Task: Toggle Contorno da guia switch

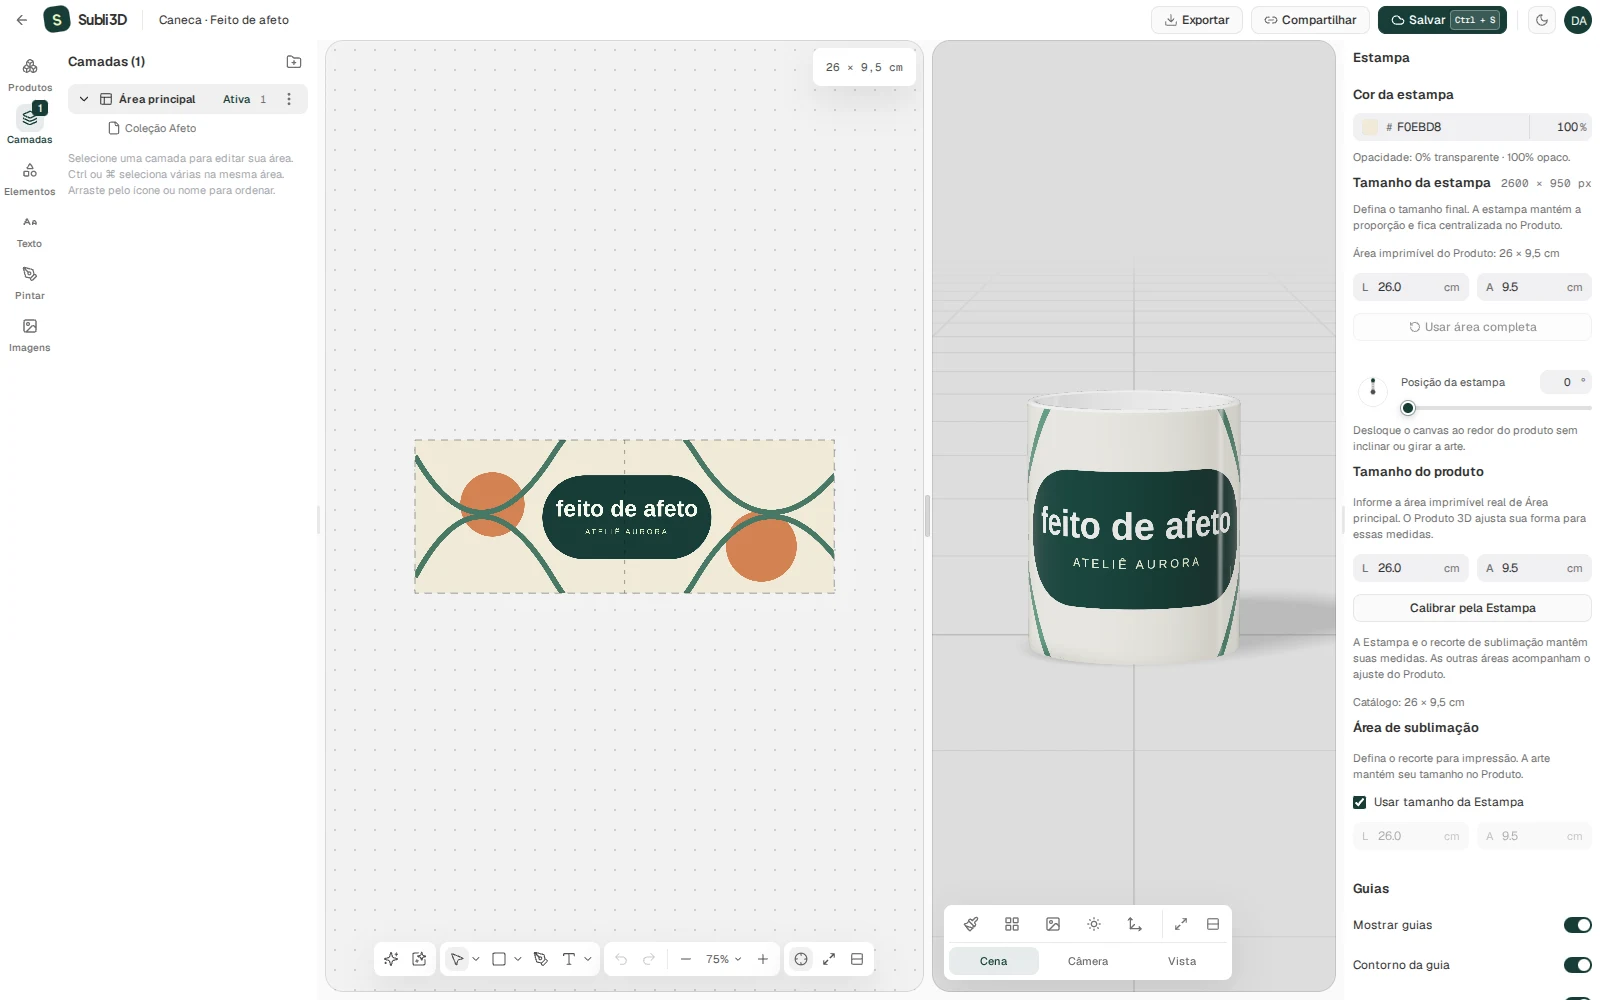Action: click(x=1578, y=965)
